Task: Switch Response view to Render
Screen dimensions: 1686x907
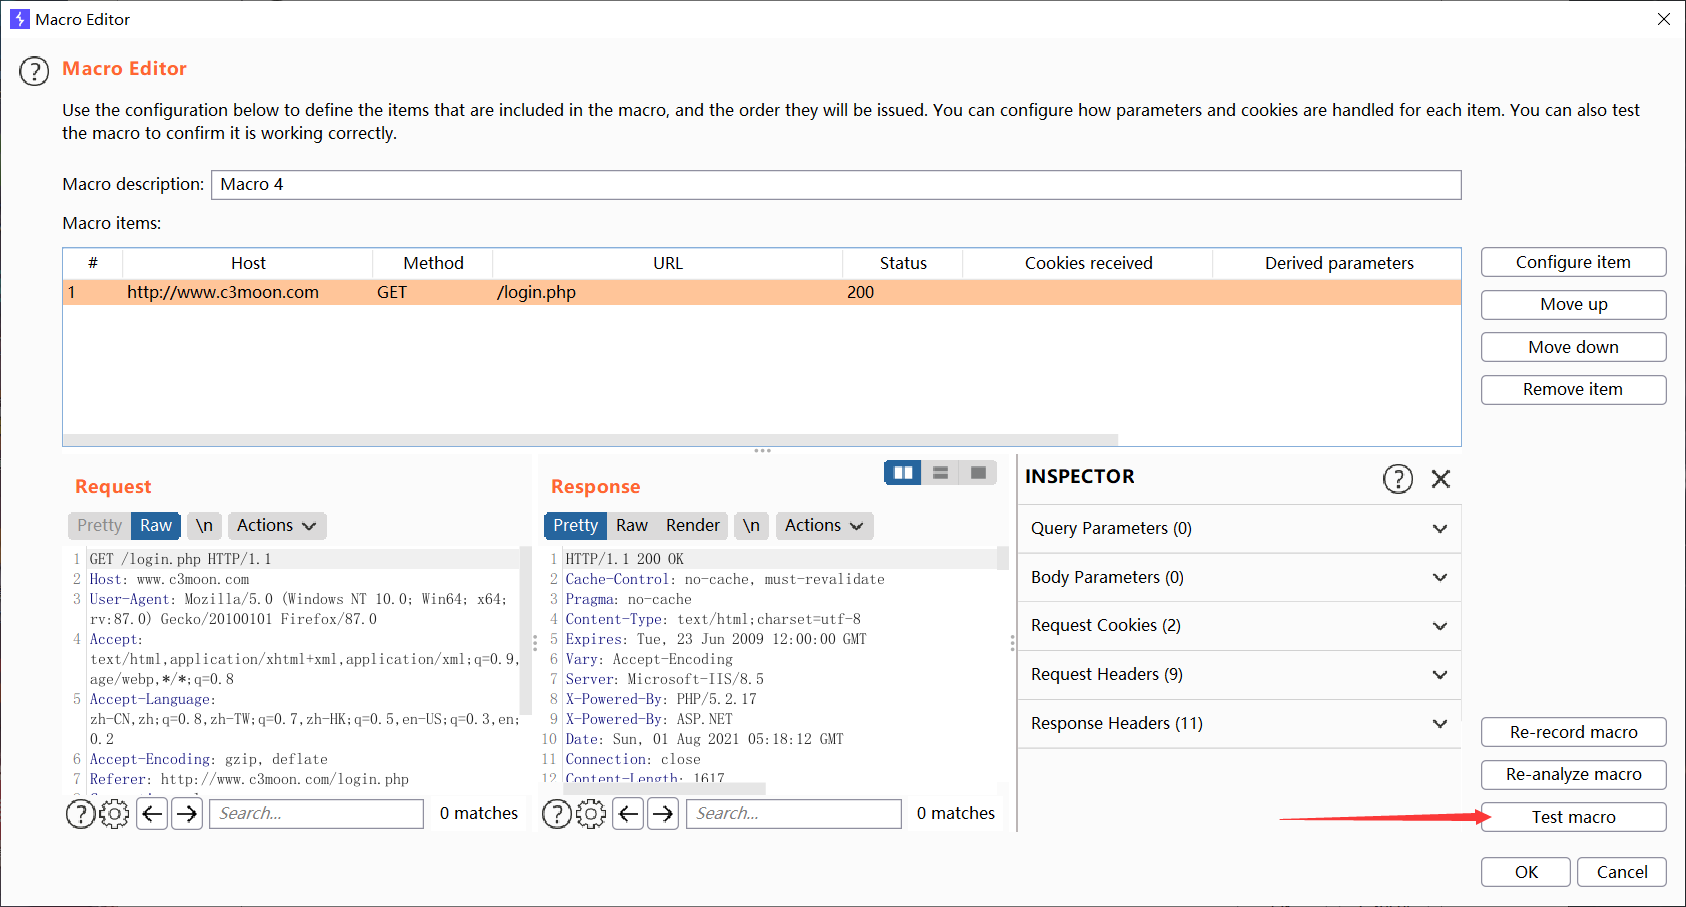Action: coord(693,526)
